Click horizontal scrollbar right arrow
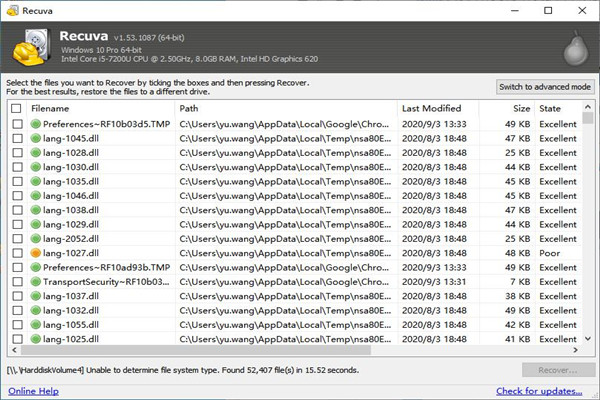 [x=575, y=350]
